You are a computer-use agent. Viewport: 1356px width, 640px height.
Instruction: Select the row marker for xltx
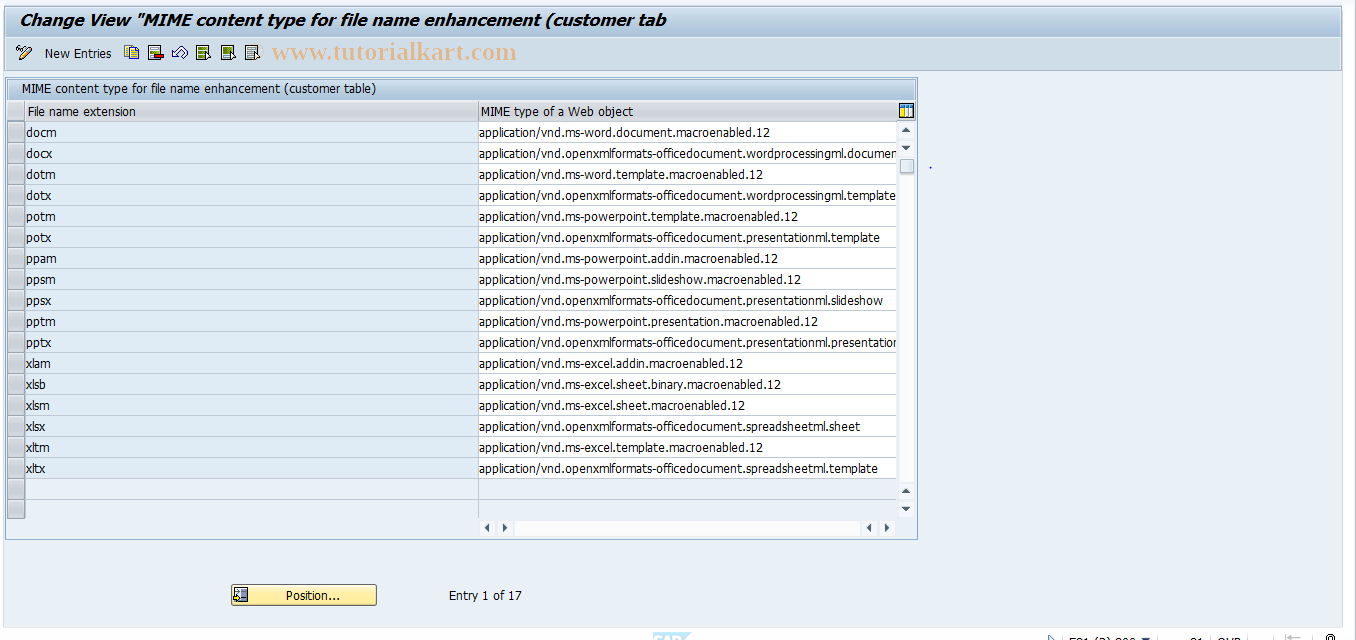pos(15,468)
